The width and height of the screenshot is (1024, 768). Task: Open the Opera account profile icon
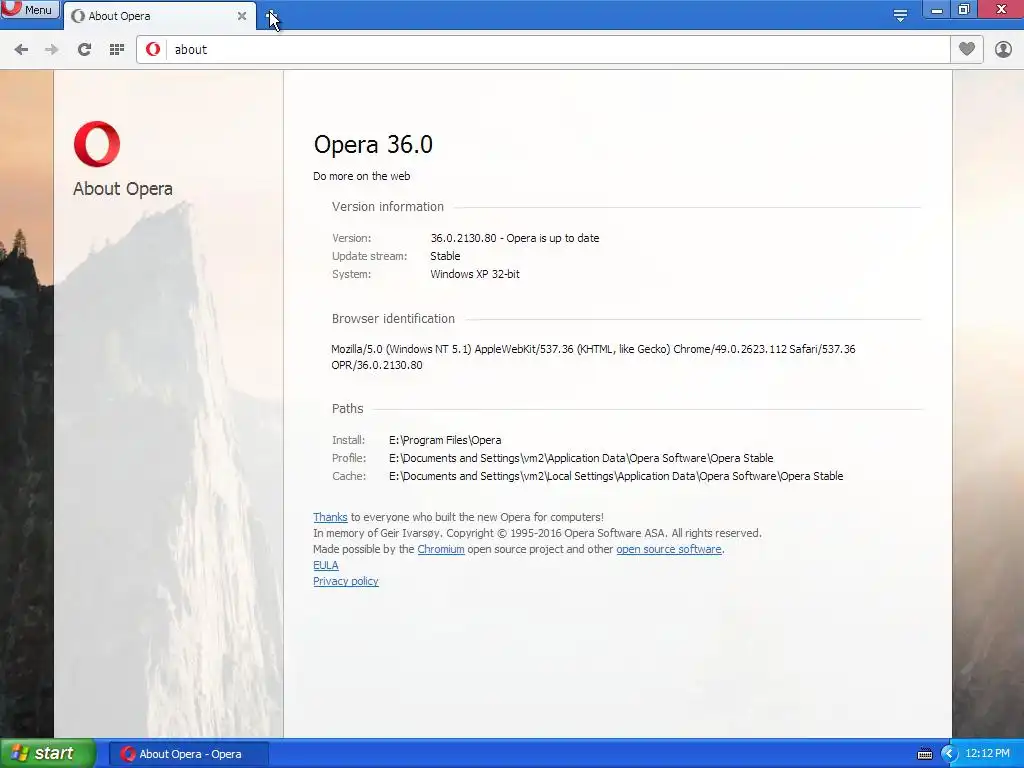[1003, 50]
